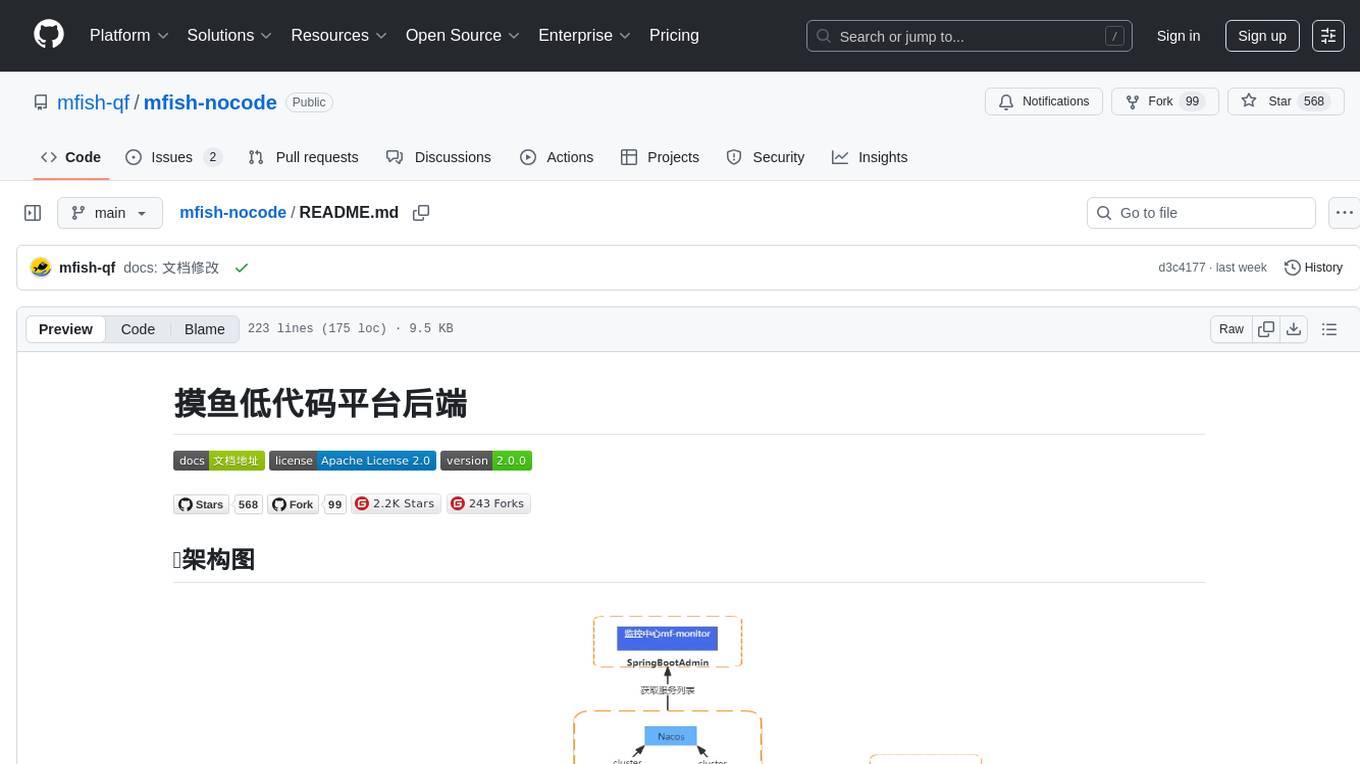Screen dimensions: 1360x764
Task: Click the 223 lines (175 loc) · 9.5 KB file info text
Action: pos(350,329)
